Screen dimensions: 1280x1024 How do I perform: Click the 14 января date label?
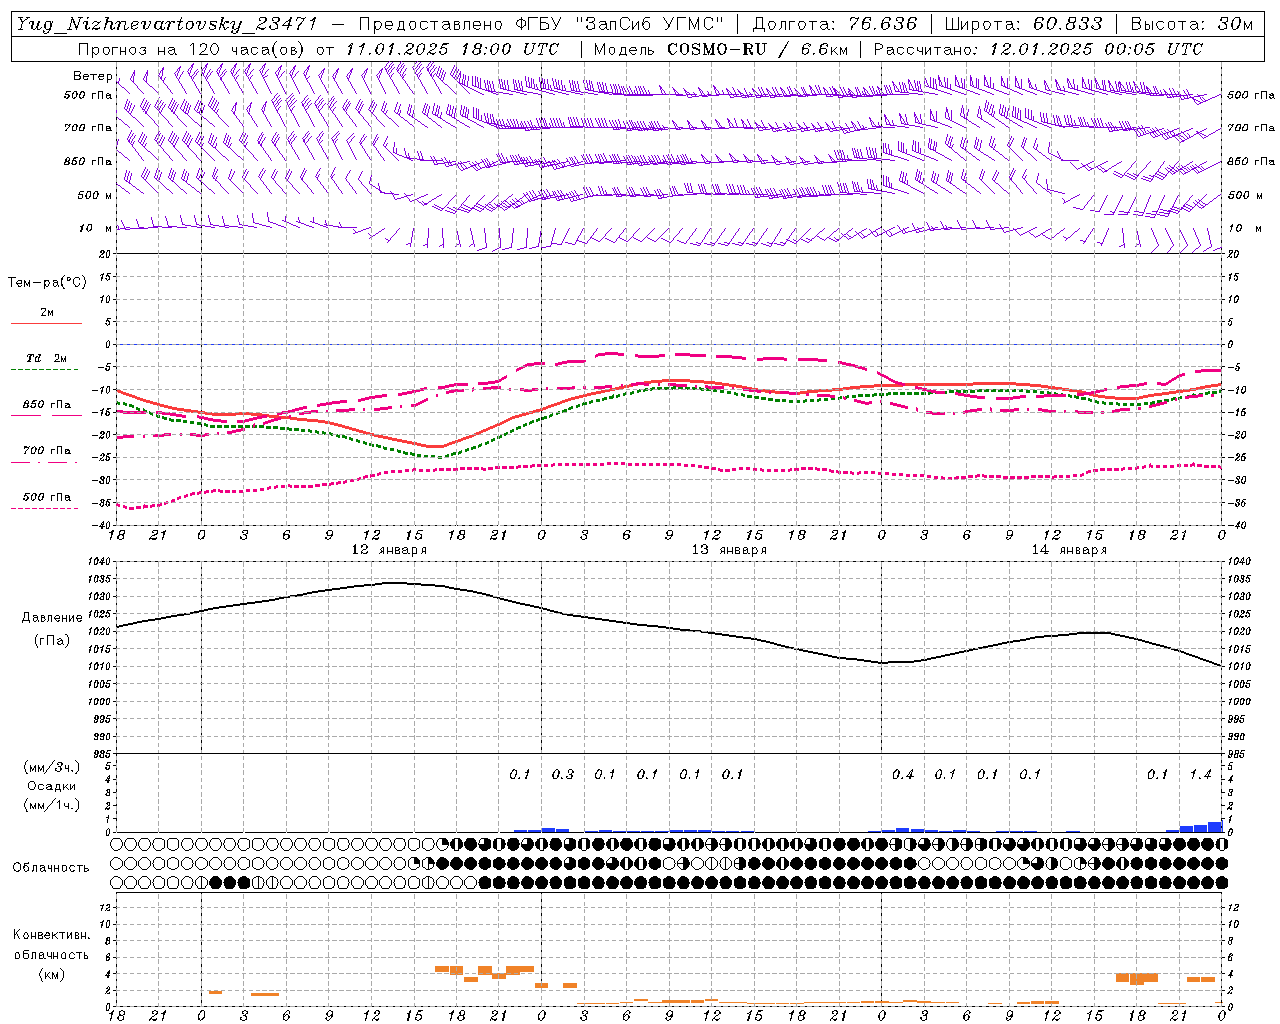(1069, 550)
